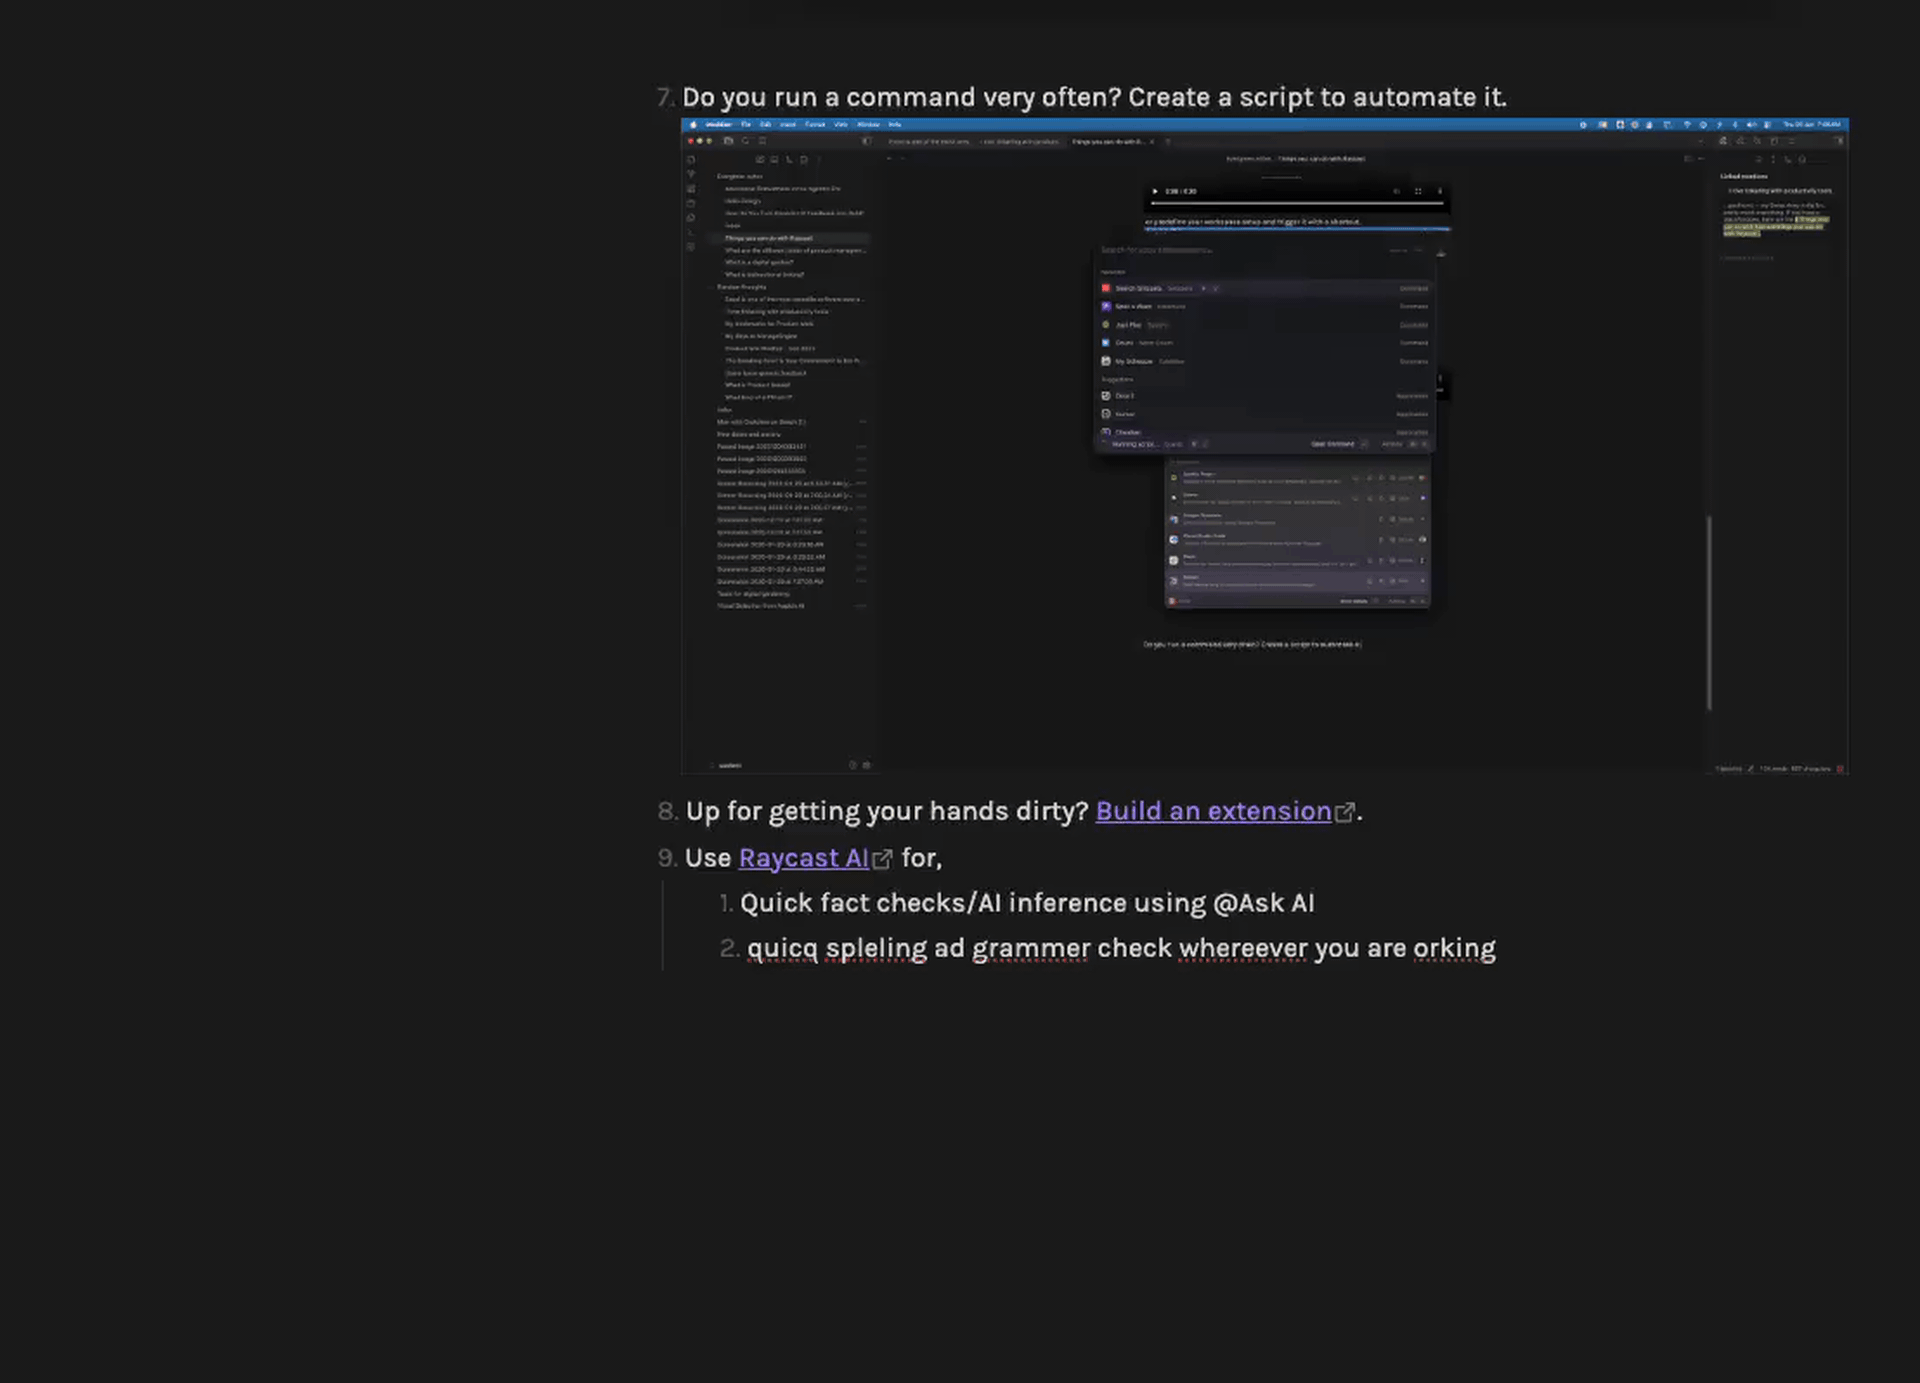Click the Raycast AI hyperlink
The width and height of the screenshot is (1920, 1383).
tap(803, 858)
